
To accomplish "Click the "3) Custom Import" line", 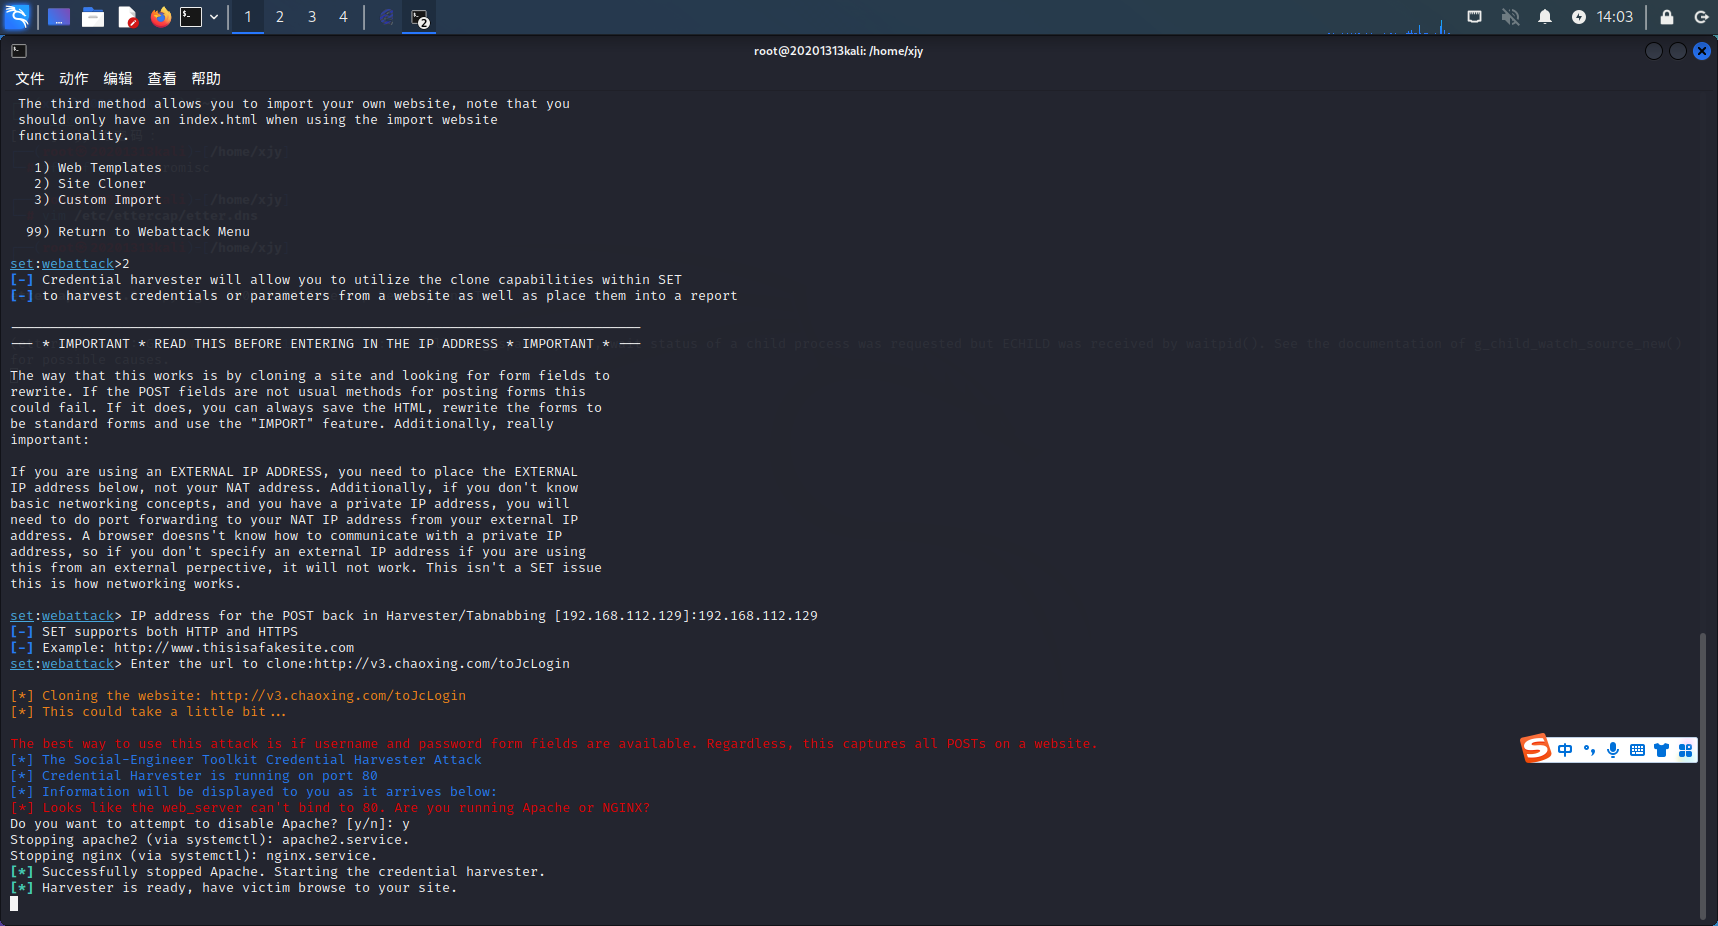I will click(x=98, y=200).
